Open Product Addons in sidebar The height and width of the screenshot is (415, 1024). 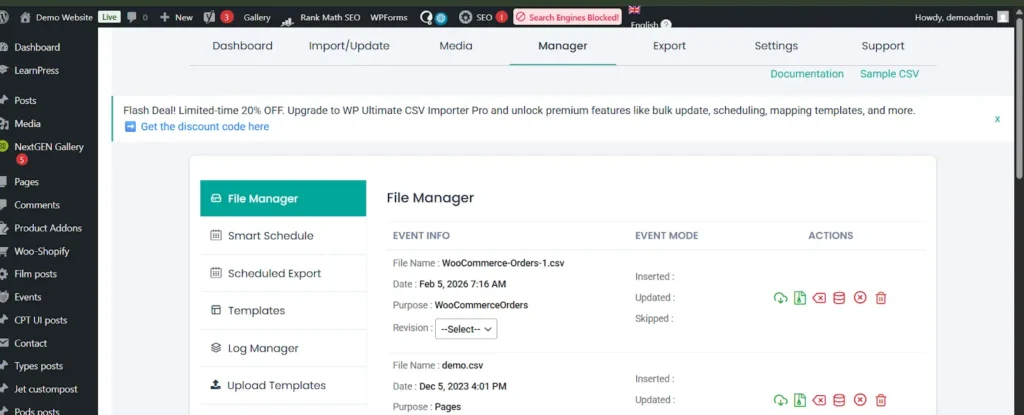(x=49, y=228)
